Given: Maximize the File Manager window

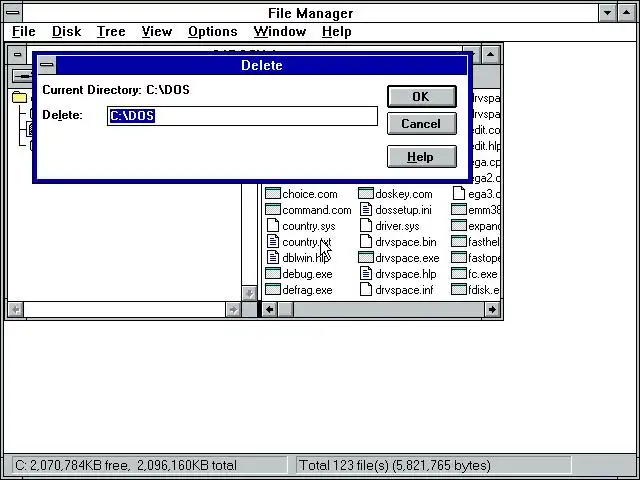Looking at the screenshot, I should tap(627, 13).
